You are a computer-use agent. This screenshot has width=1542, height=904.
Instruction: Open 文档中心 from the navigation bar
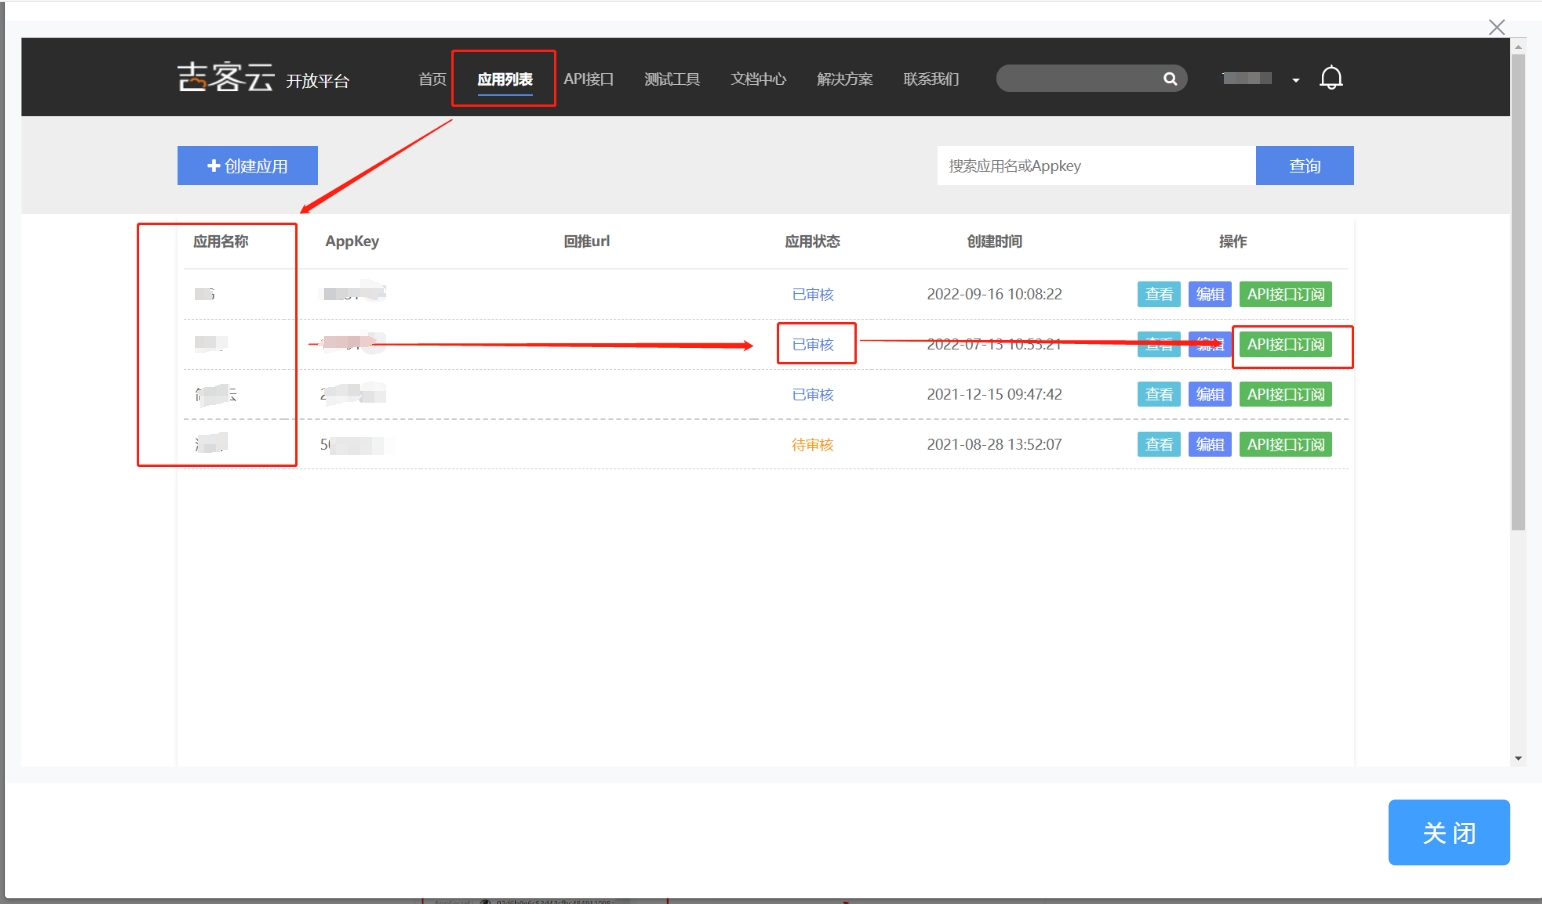pos(758,79)
